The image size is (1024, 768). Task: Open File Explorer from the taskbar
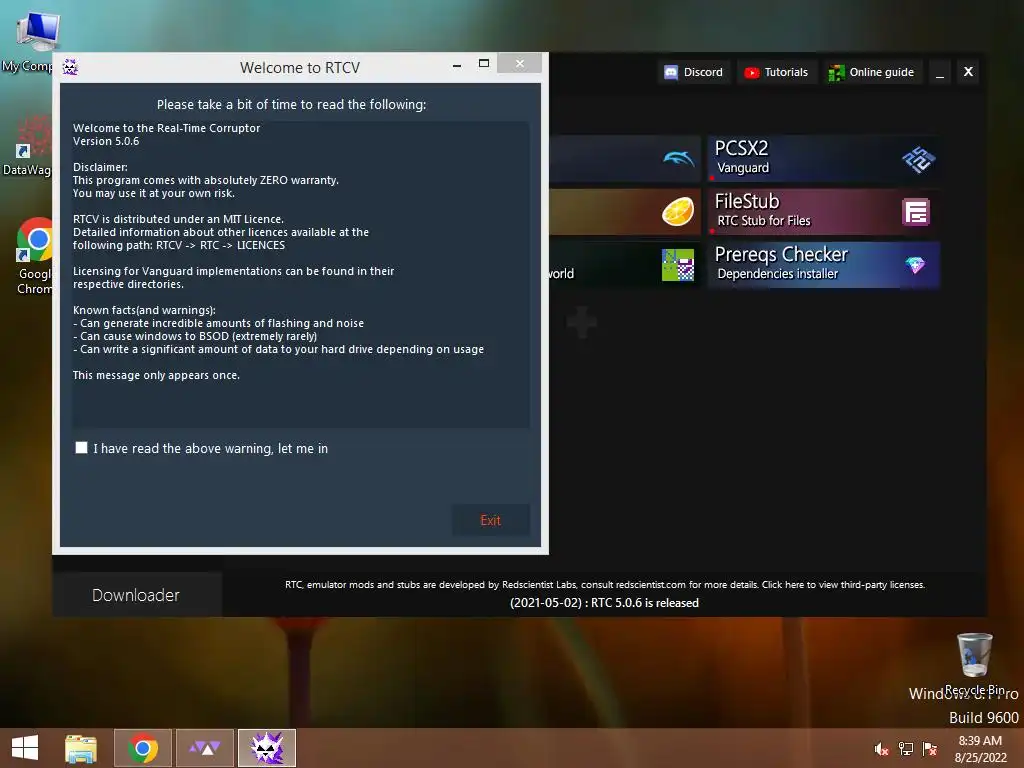80,748
